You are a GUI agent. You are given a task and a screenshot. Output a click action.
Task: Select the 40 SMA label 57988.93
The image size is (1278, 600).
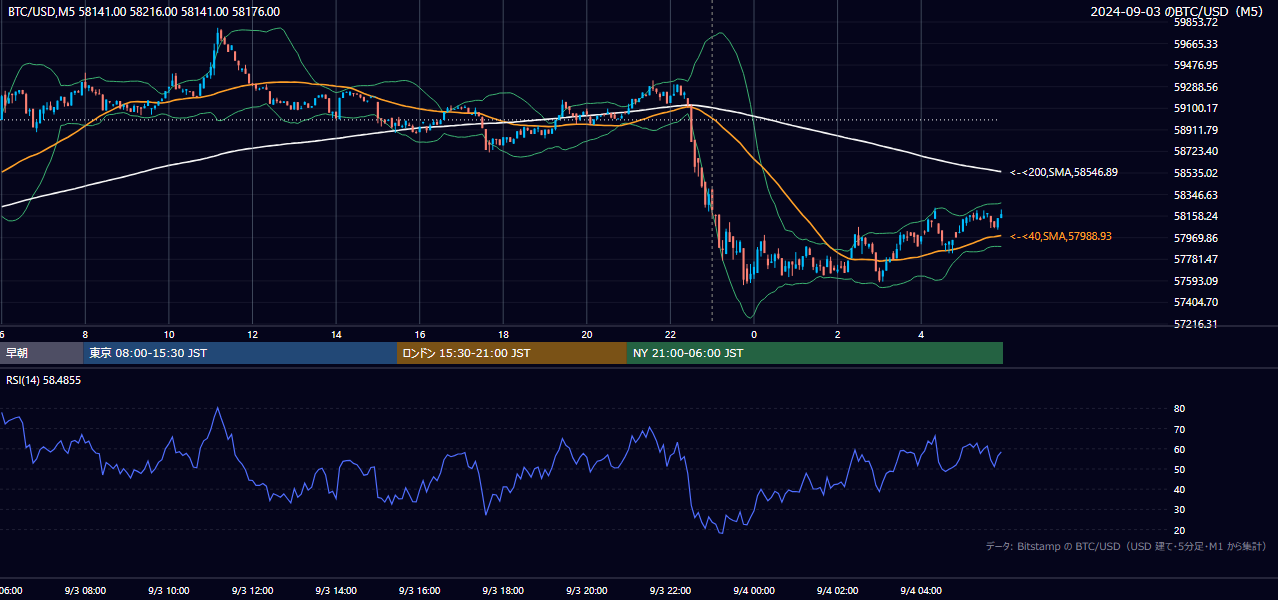click(1061, 236)
